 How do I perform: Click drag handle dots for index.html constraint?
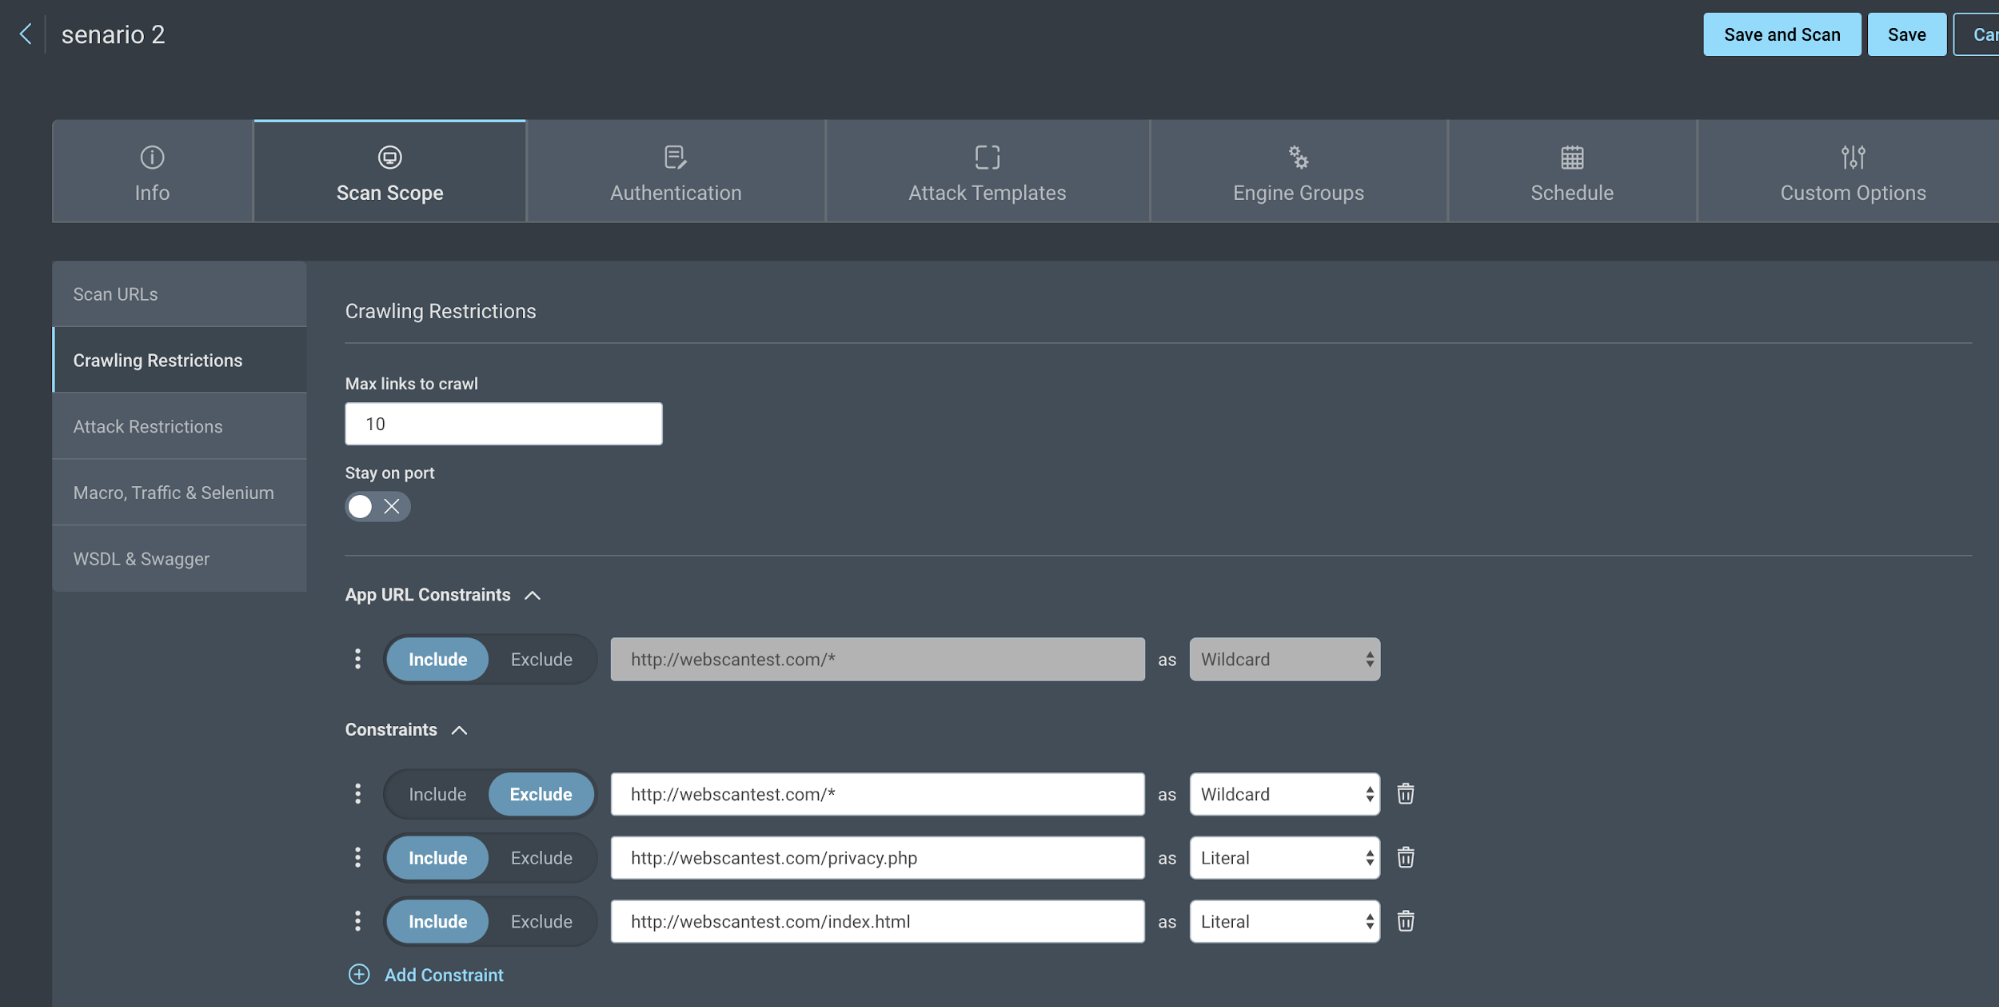358,921
